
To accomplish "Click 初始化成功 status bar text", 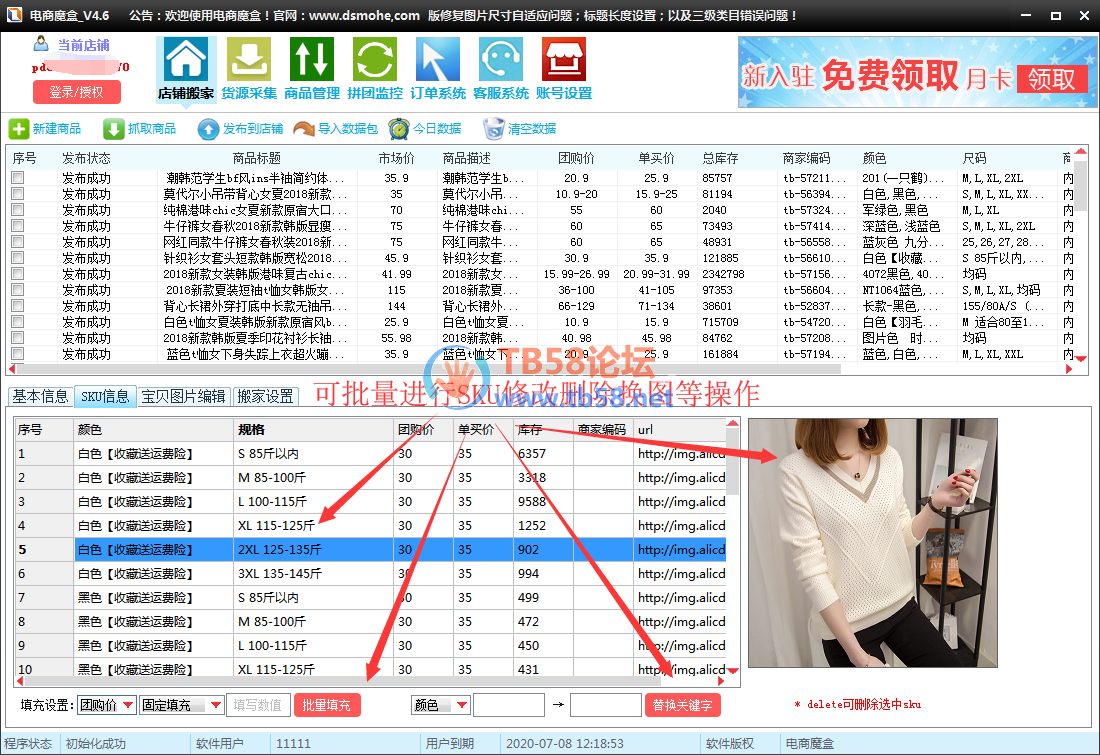I will click(x=95, y=744).
